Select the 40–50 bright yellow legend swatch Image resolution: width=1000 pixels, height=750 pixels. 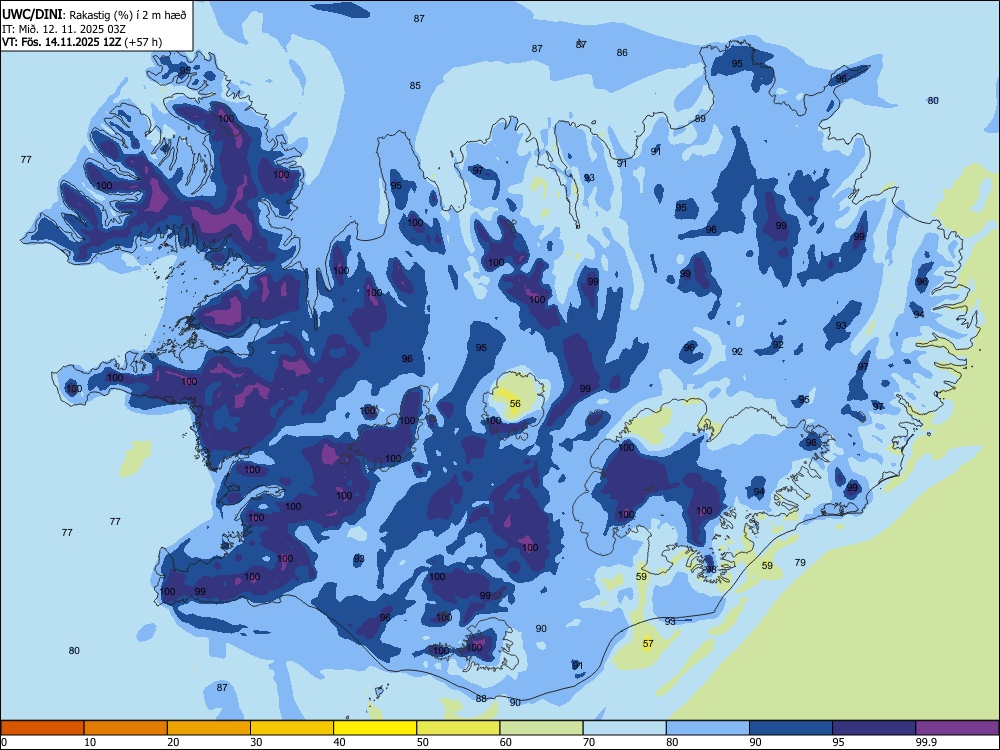pyautogui.click(x=375, y=728)
